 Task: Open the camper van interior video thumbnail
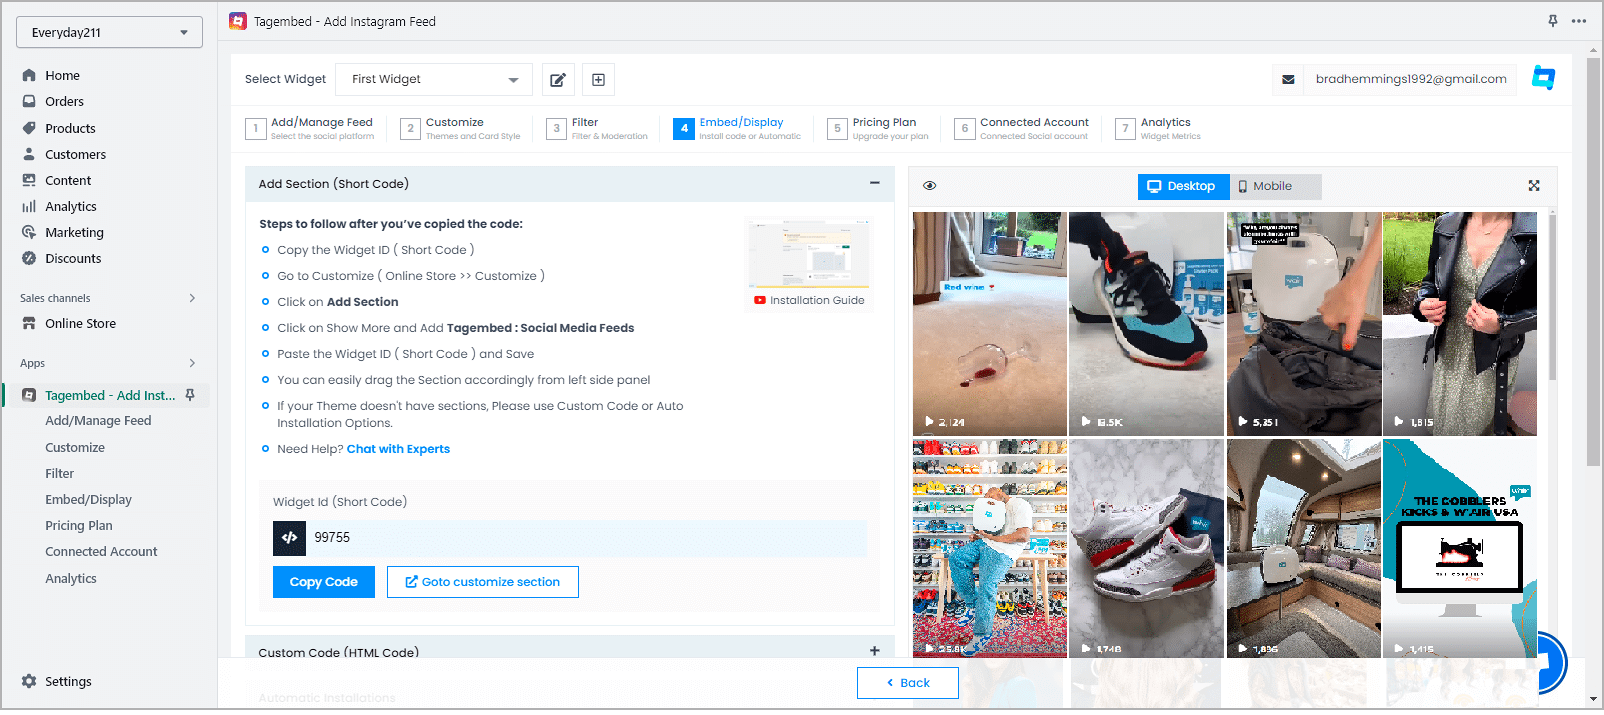(1304, 548)
